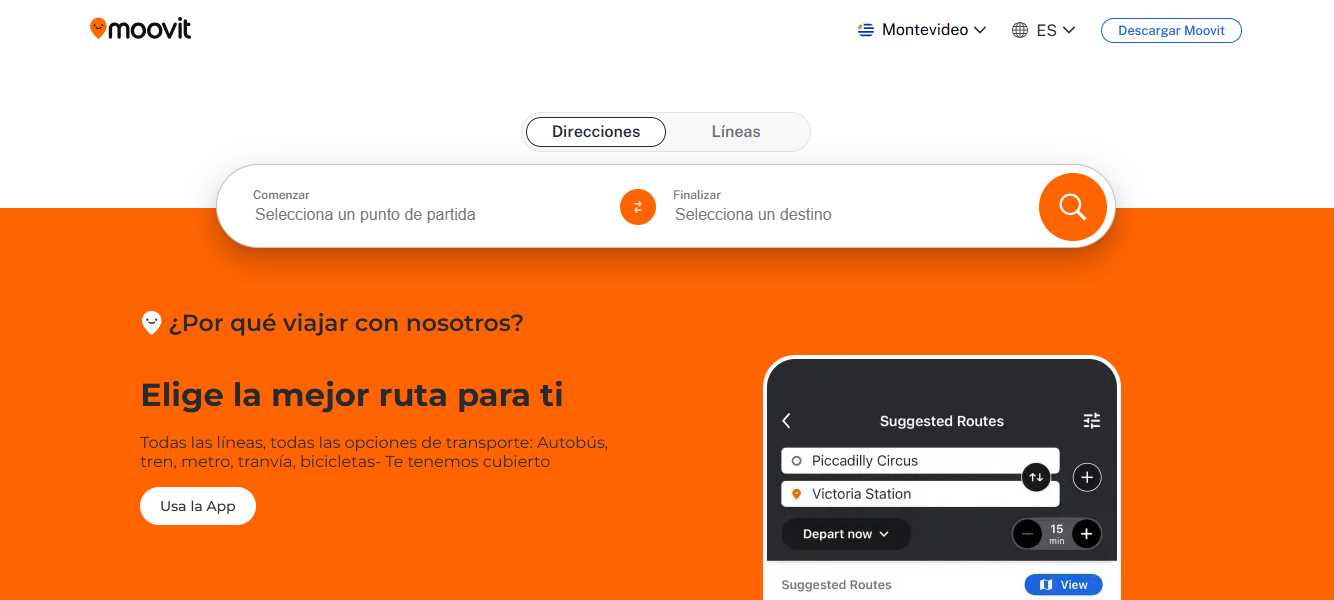This screenshot has width=1334, height=600.
Task: Click the heading Elige la mejor ruta para ti
Action: click(352, 395)
